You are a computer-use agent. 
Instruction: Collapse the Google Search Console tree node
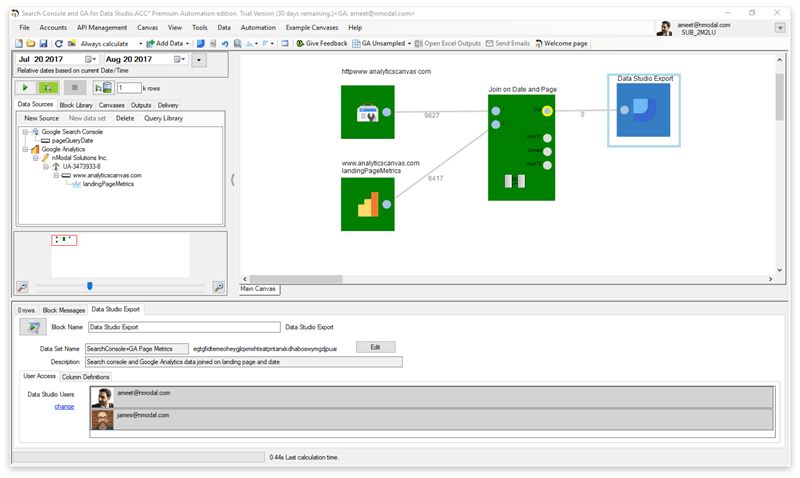[x=25, y=132]
